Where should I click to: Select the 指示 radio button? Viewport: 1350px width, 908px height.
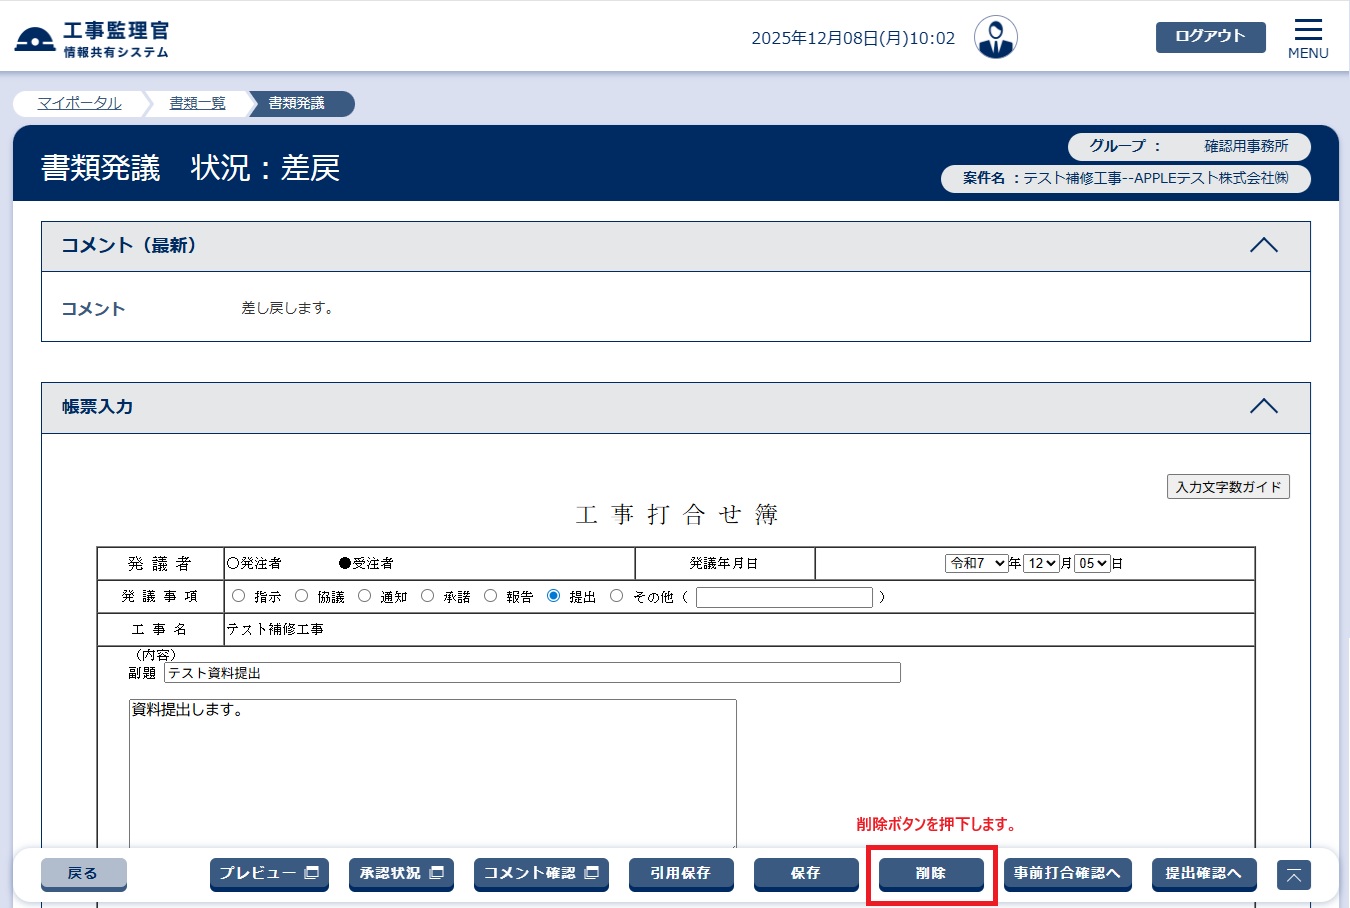coord(239,596)
